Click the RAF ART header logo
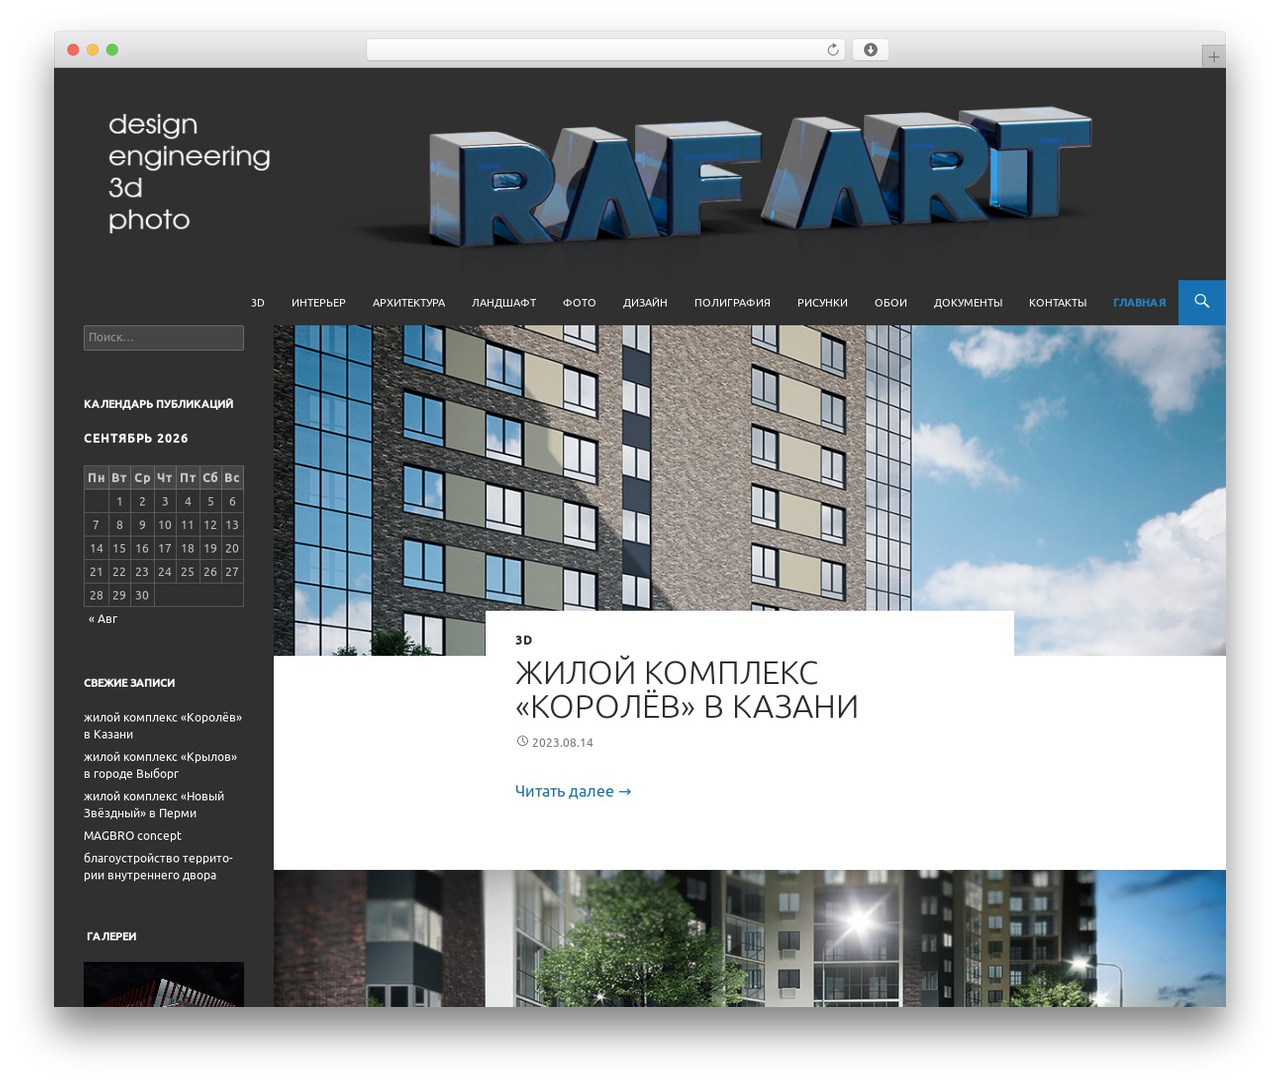 tap(760, 176)
